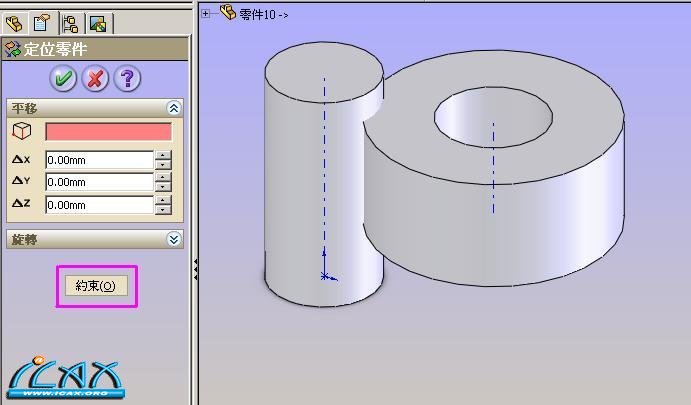The image size is (691, 405).
Task: Click the ΔY value field
Action: 100,182
